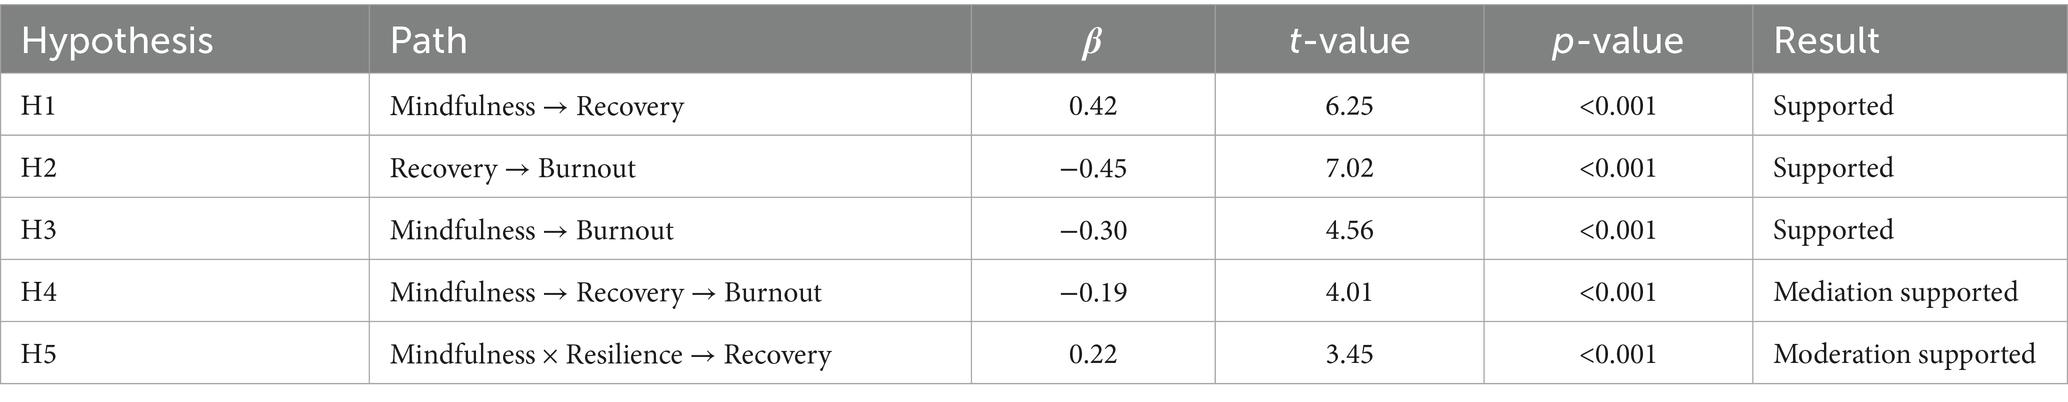Click the Hypothesis column header

[x=117, y=41]
